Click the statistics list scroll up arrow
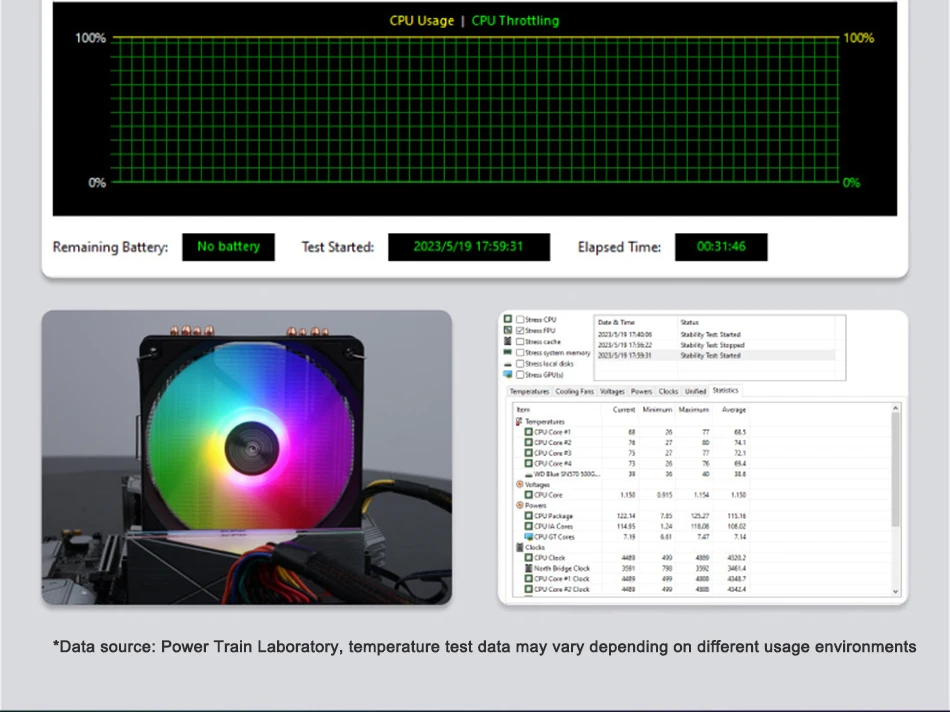The width and height of the screenshot is (950, 712). coord(895,408)
